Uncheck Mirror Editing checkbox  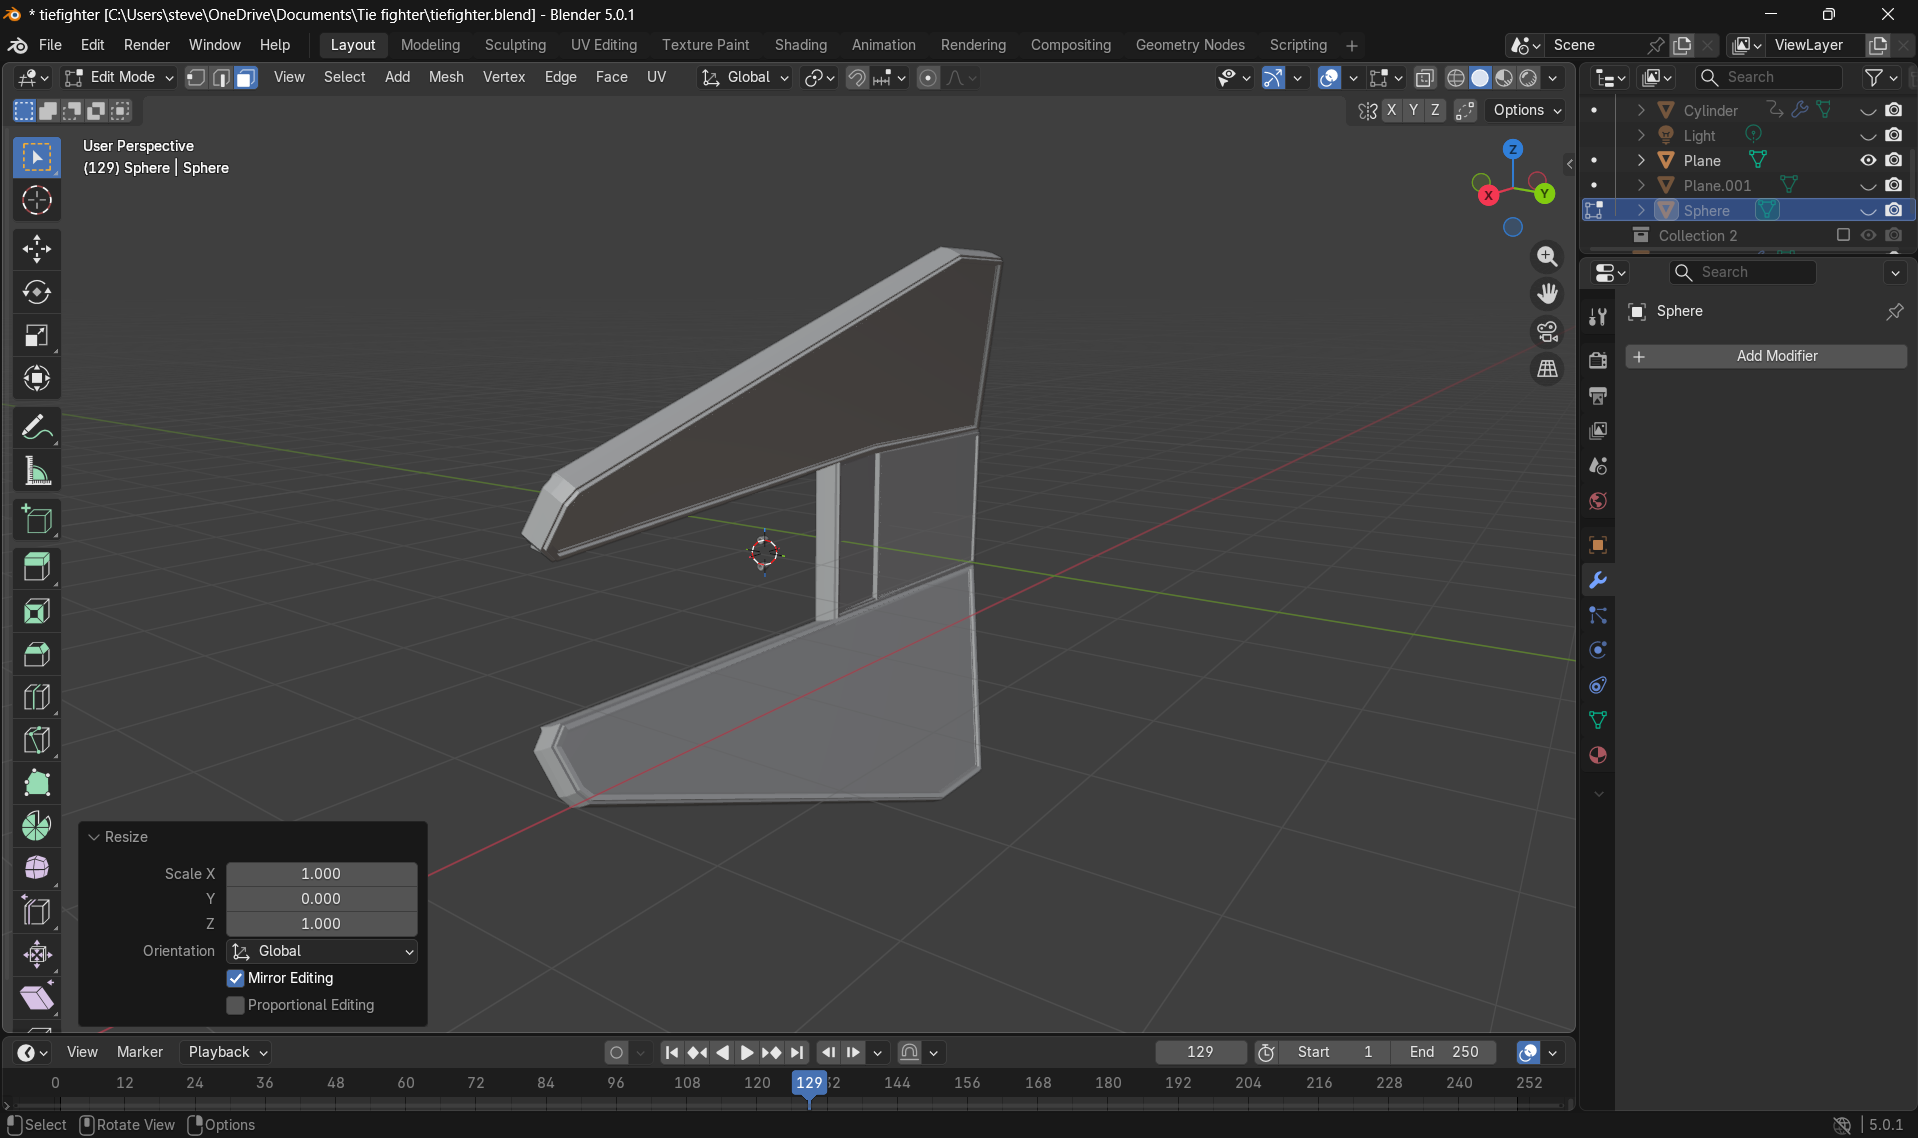point(236,978)
